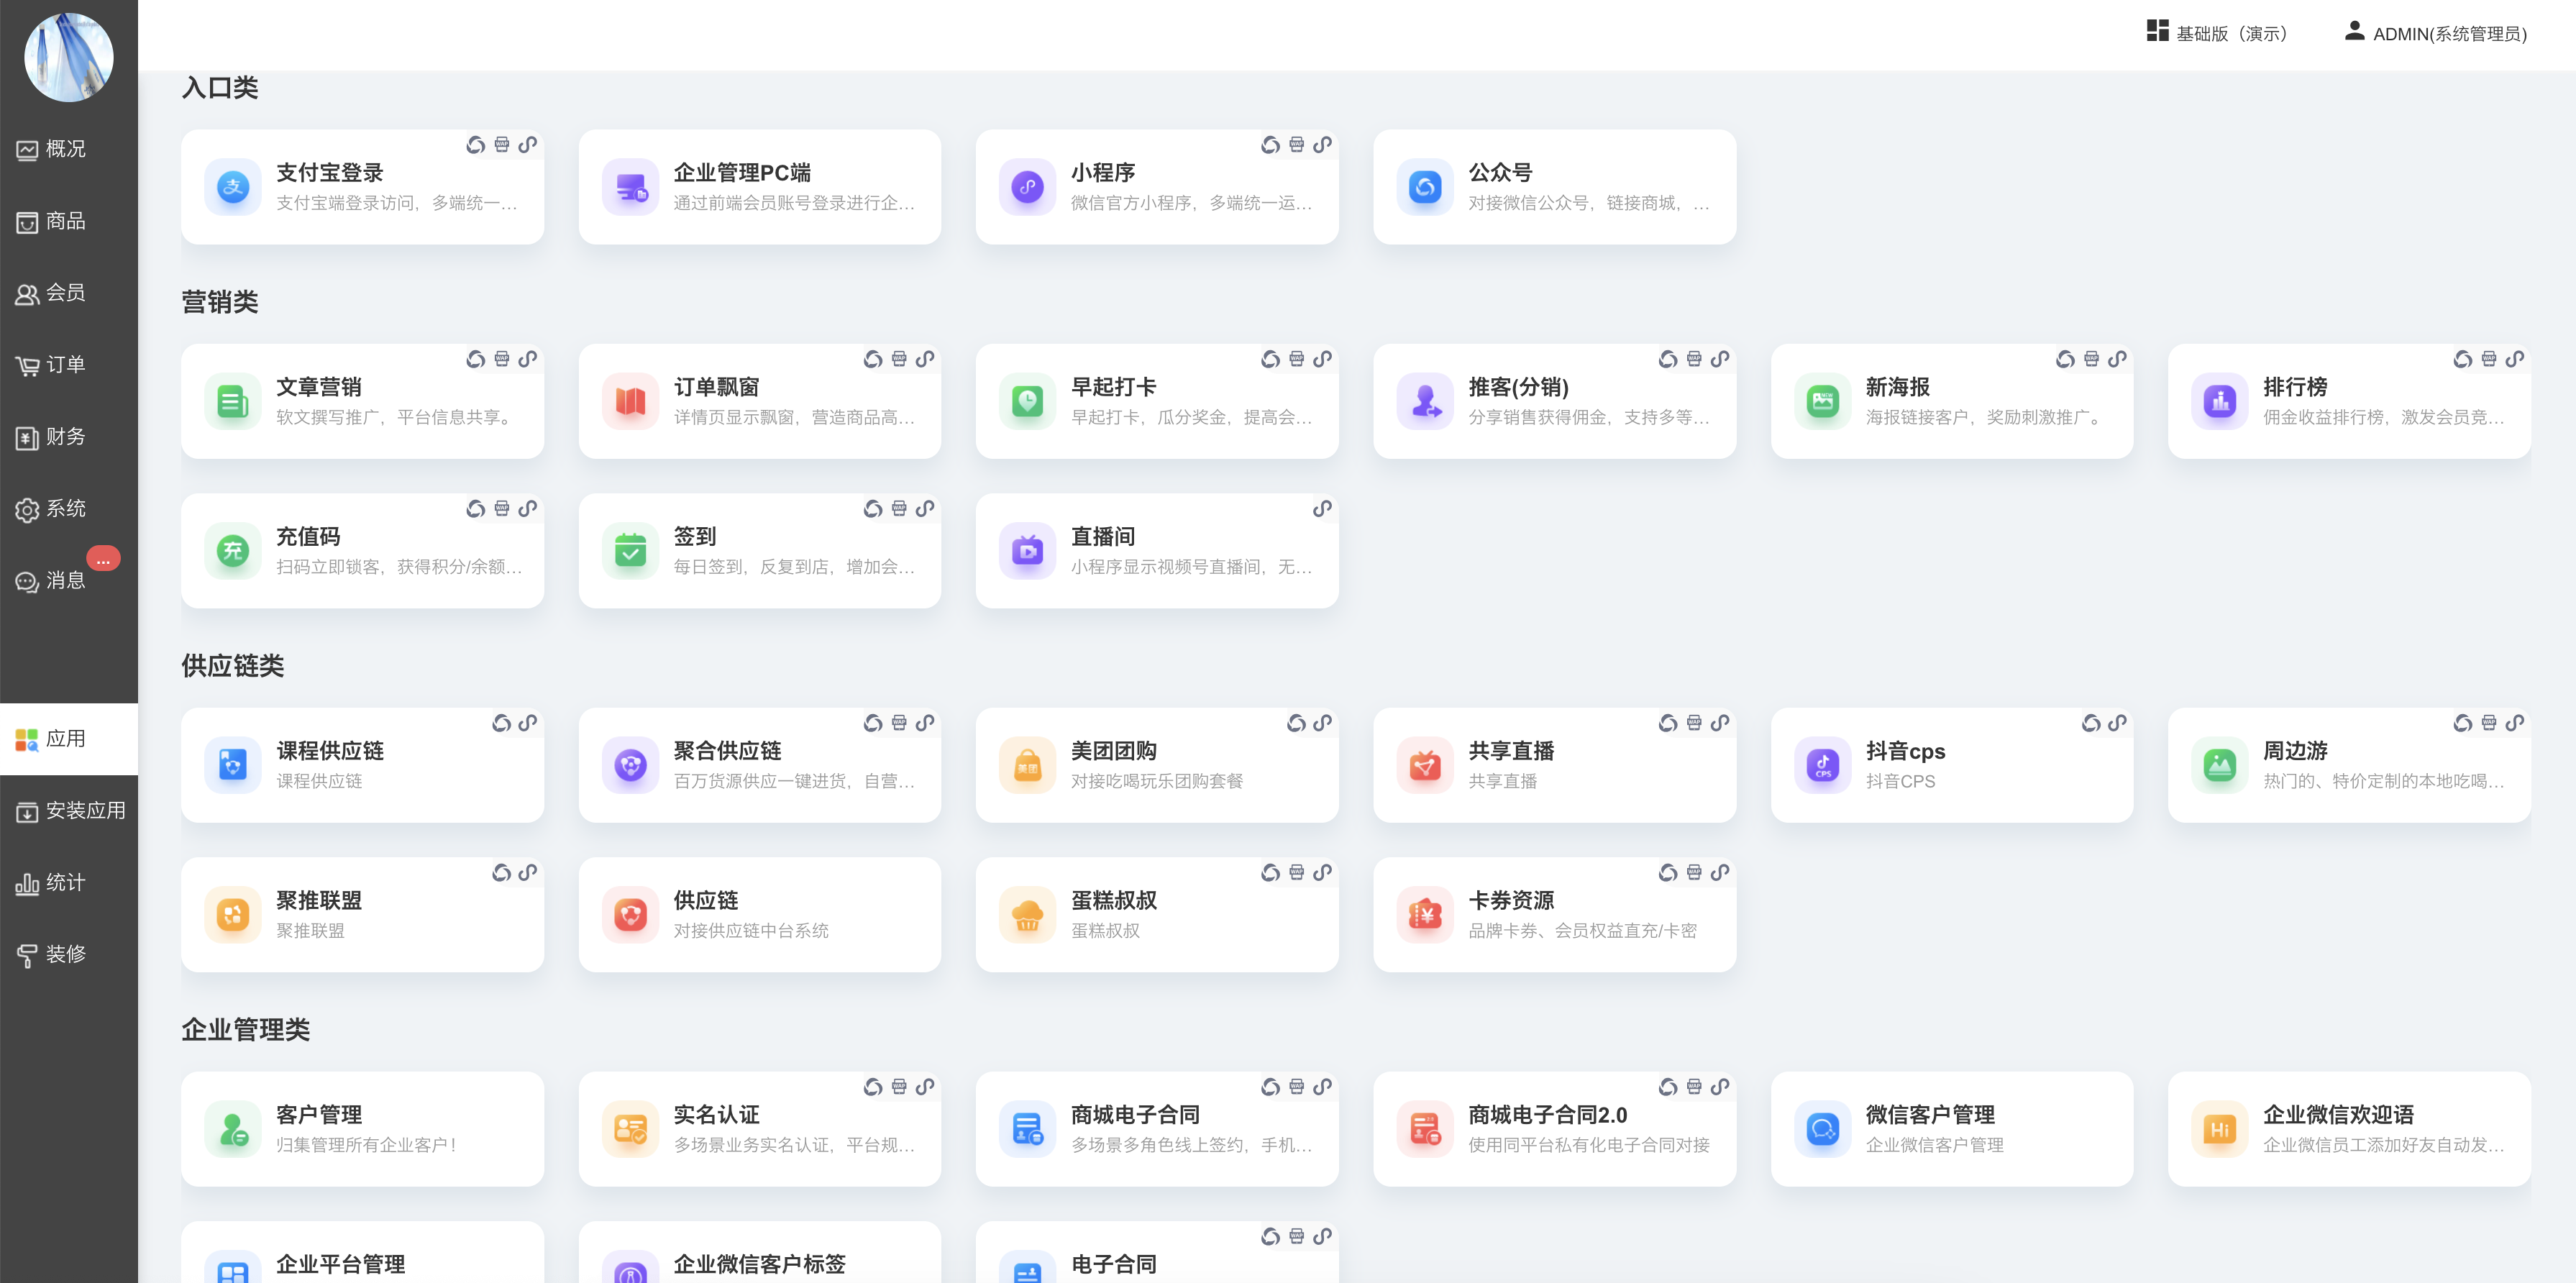
Task: Click the WAP icon on 支付宝登录 card
Action: (502, 145)
